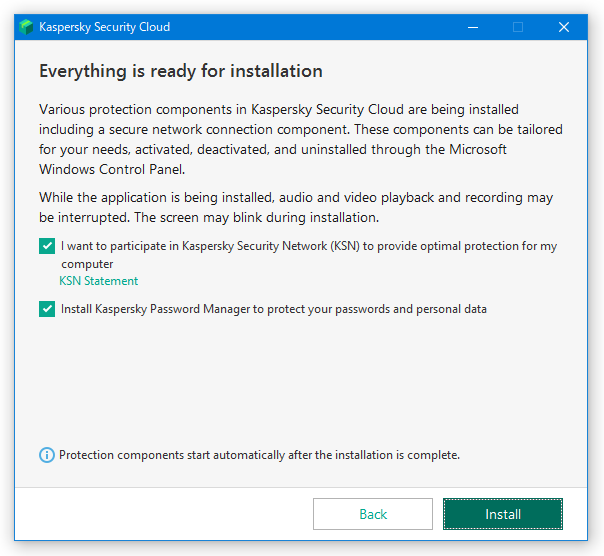Click the disabled maximize button in title bar
The height and width of the screenshot is (556, 604).
click(x=518, y=27)
